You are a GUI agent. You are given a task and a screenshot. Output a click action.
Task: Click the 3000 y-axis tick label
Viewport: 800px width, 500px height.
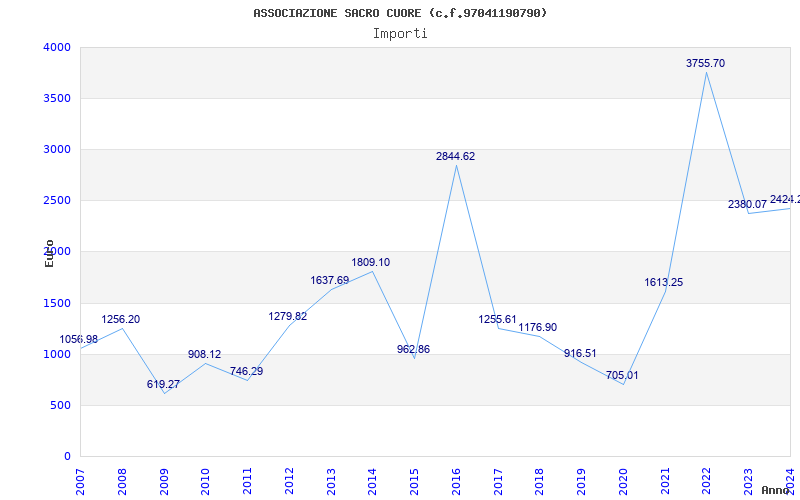point(57,149)
